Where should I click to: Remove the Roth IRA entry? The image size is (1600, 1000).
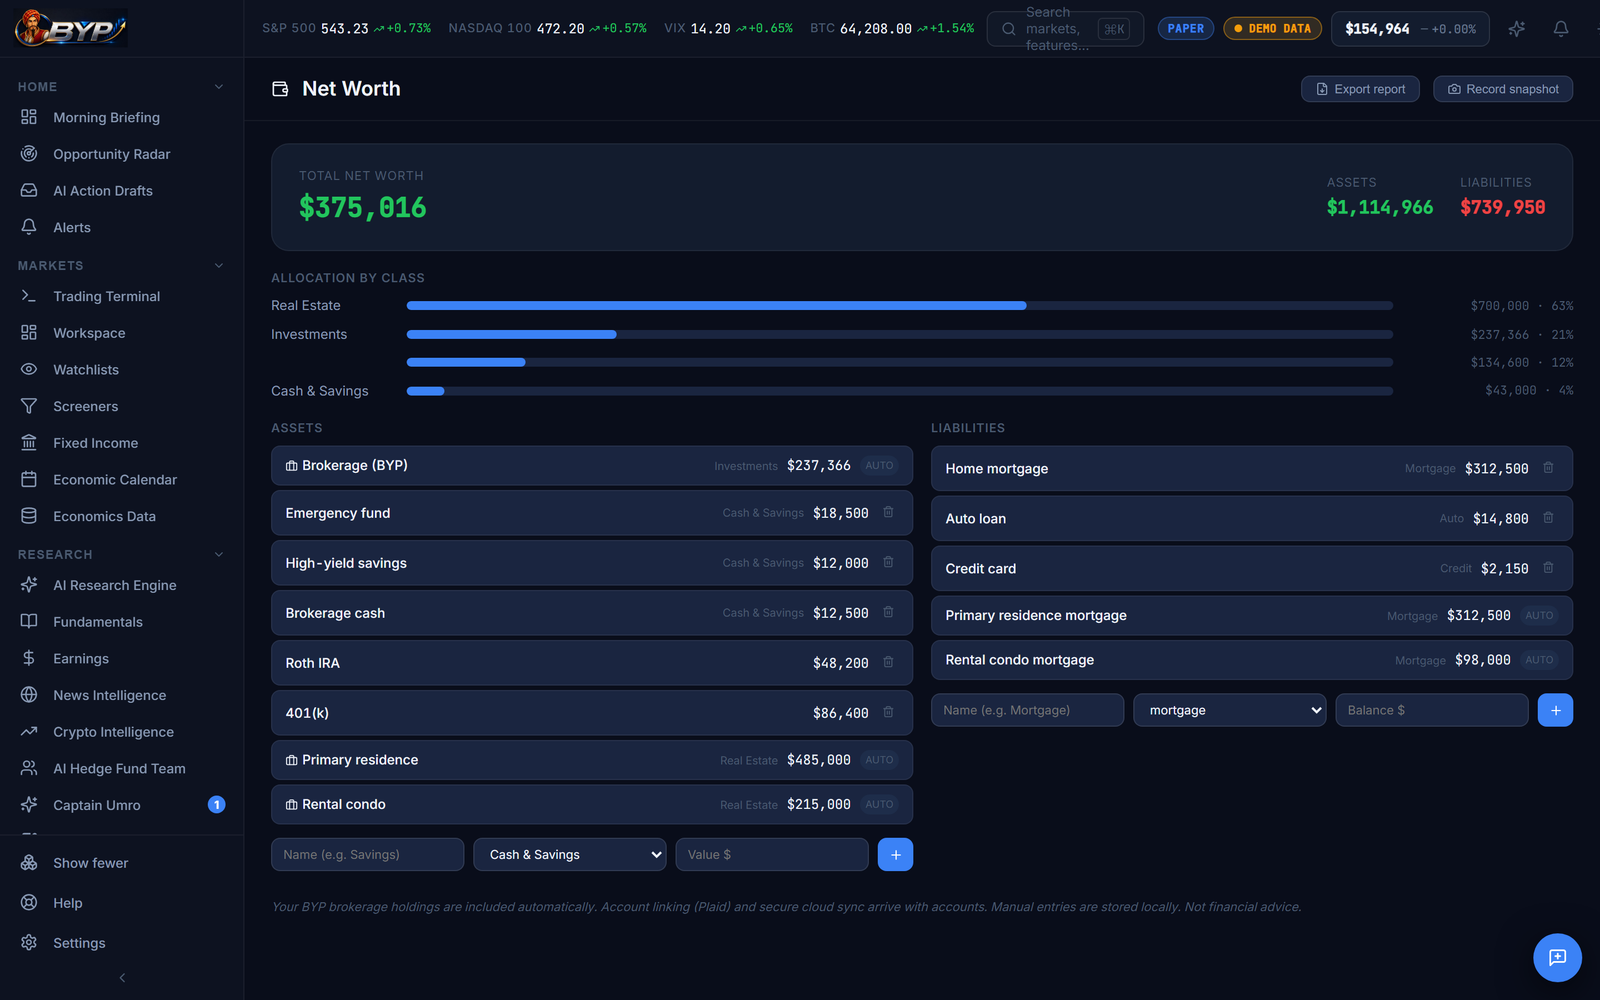[x=888, y=662]
